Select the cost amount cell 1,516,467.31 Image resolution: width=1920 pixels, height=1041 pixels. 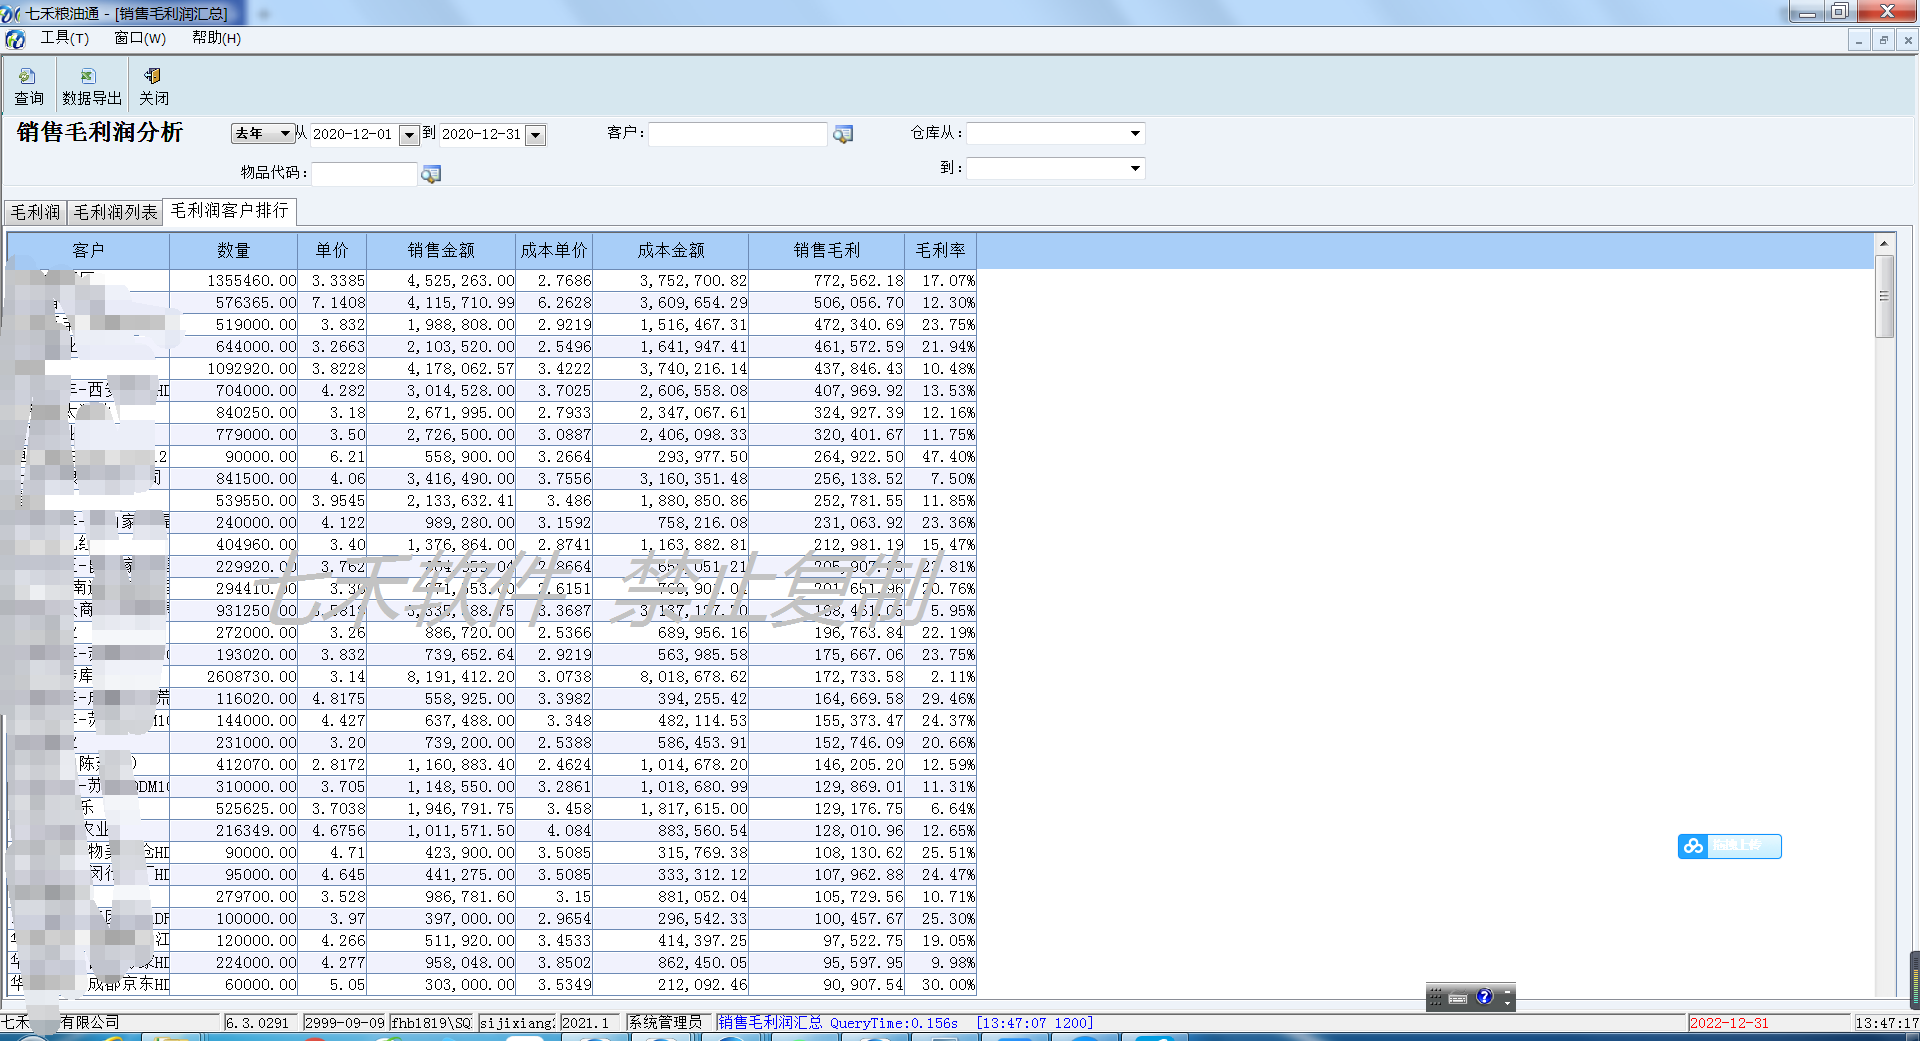(671, 325)
